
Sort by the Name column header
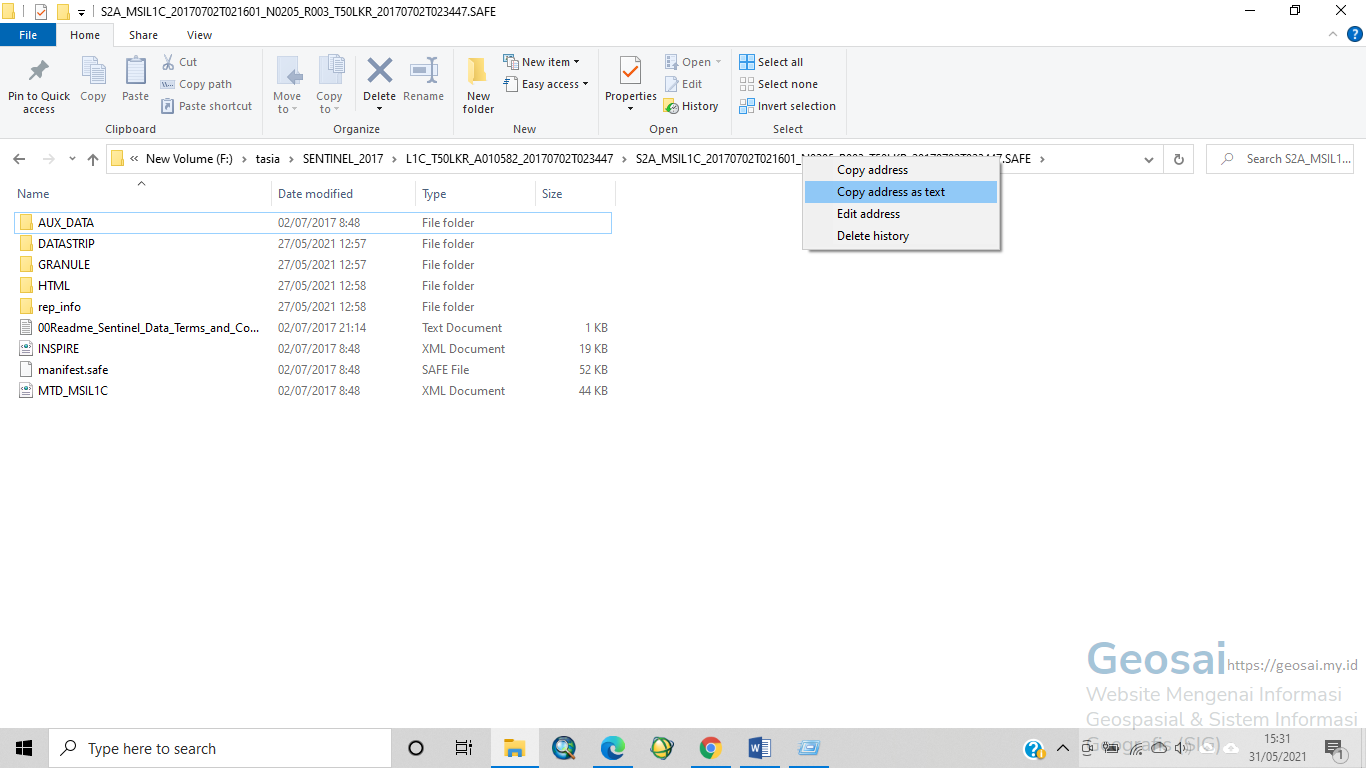140,194
